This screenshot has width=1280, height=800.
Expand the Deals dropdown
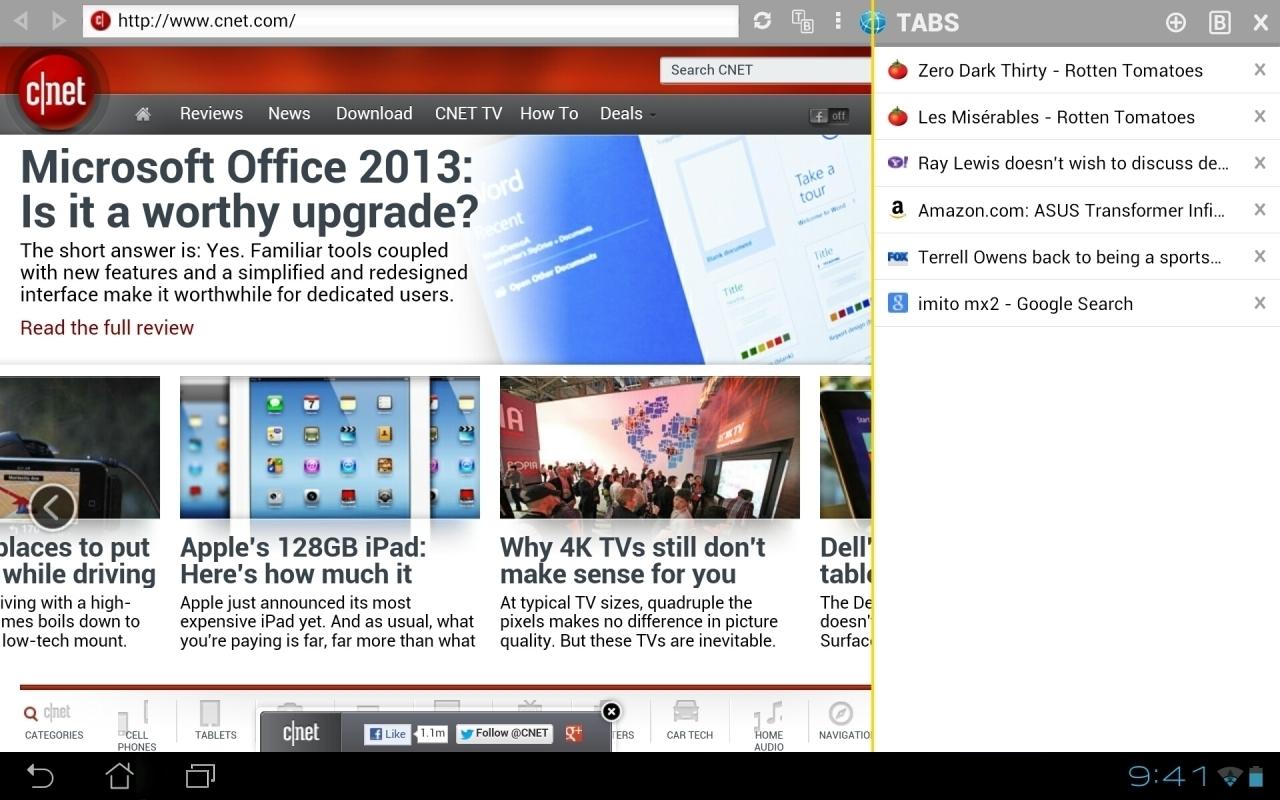point(627,113)
